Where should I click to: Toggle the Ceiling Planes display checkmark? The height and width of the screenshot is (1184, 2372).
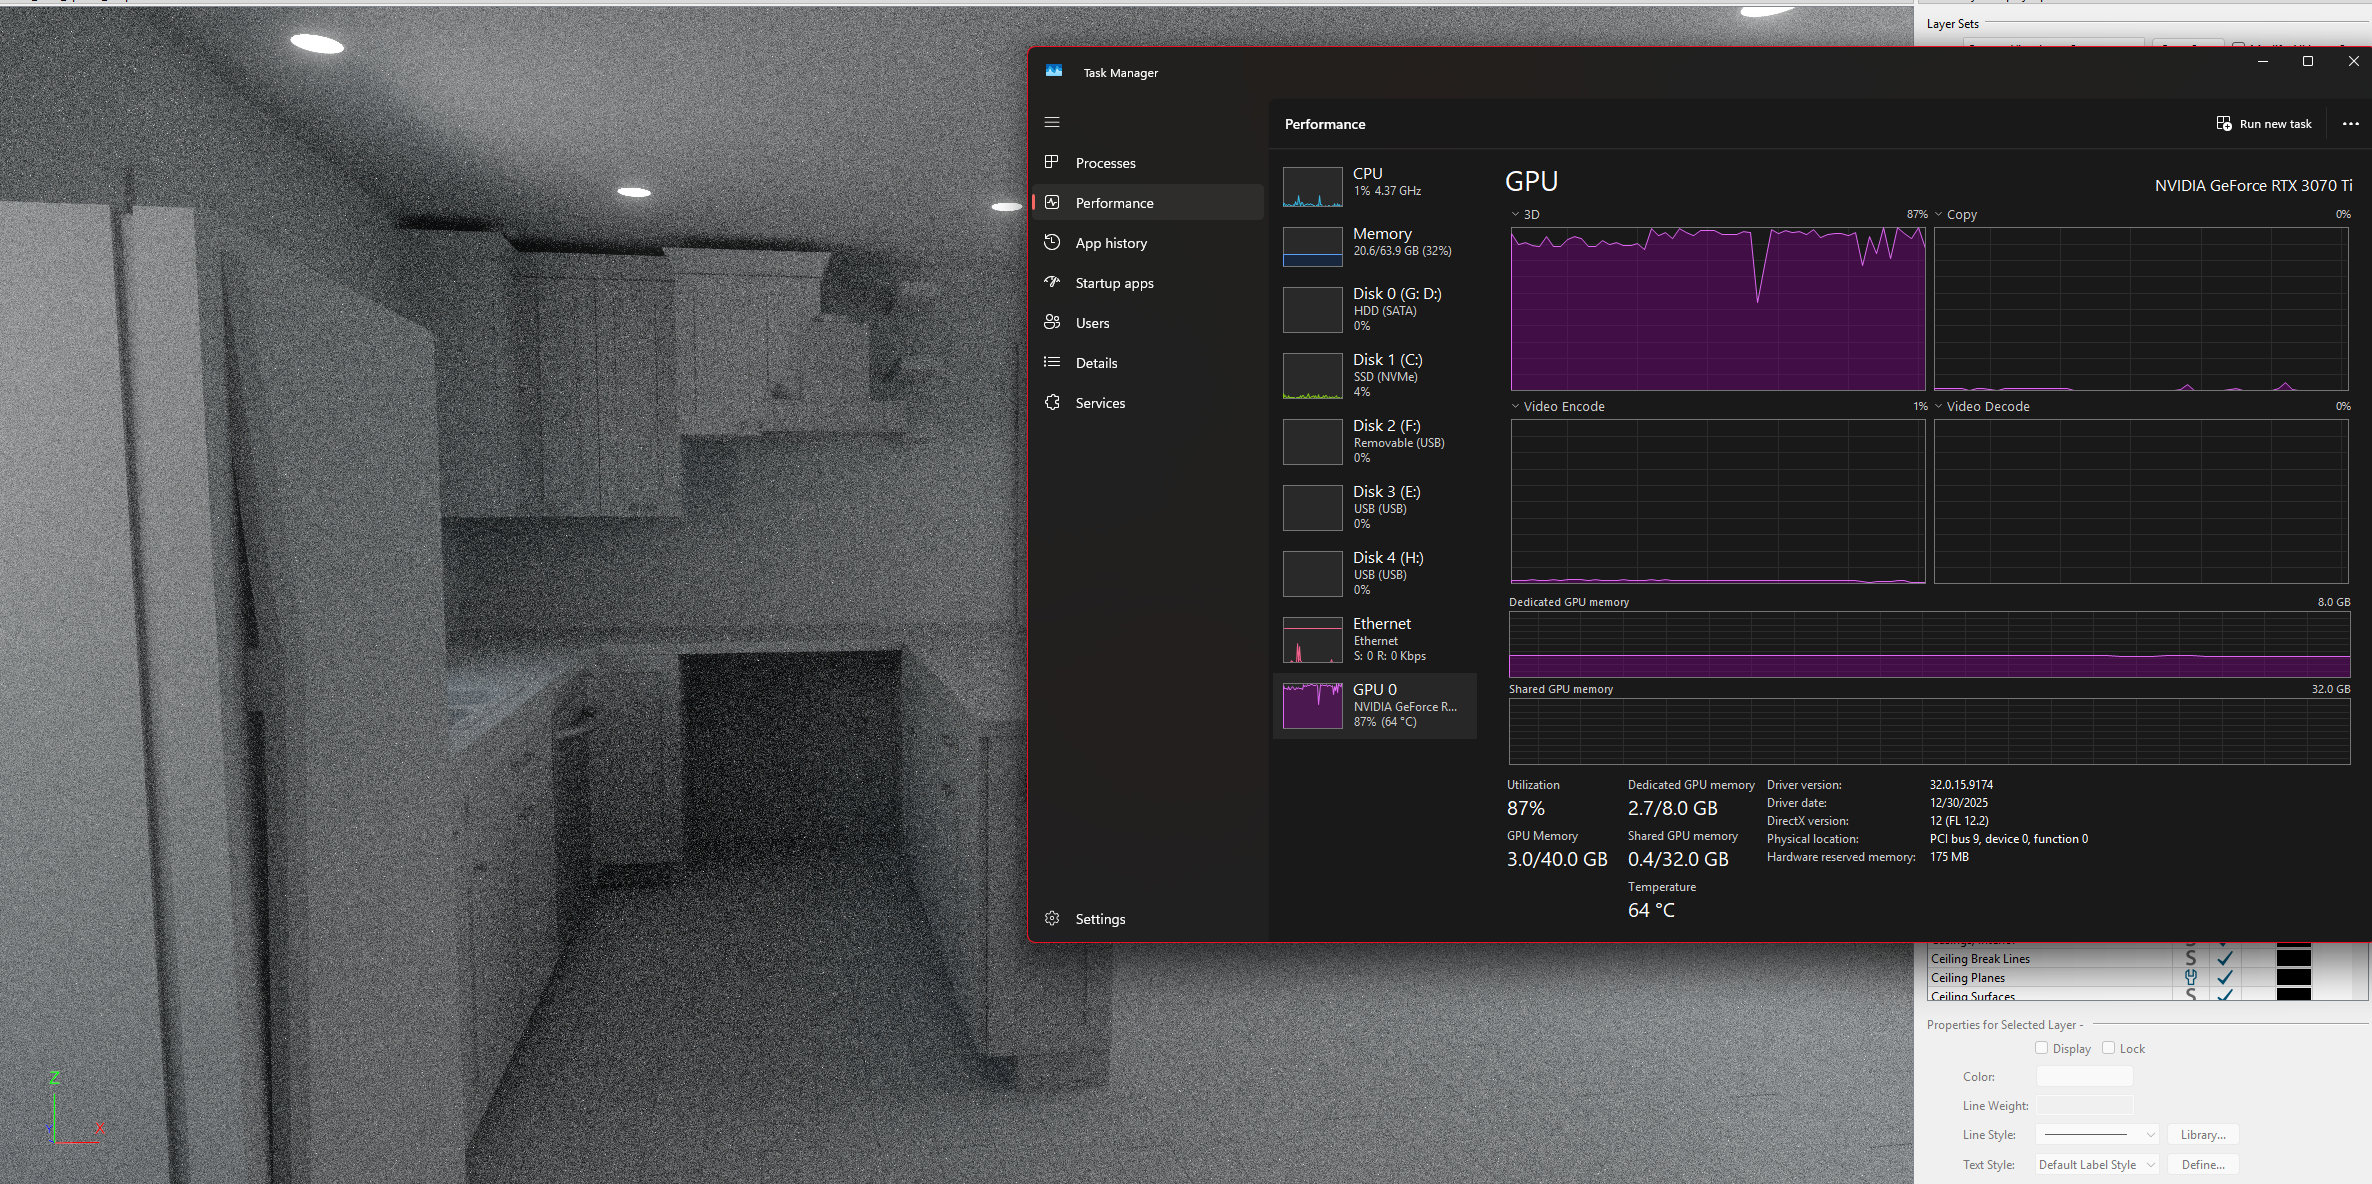[x=2225, y=978]
